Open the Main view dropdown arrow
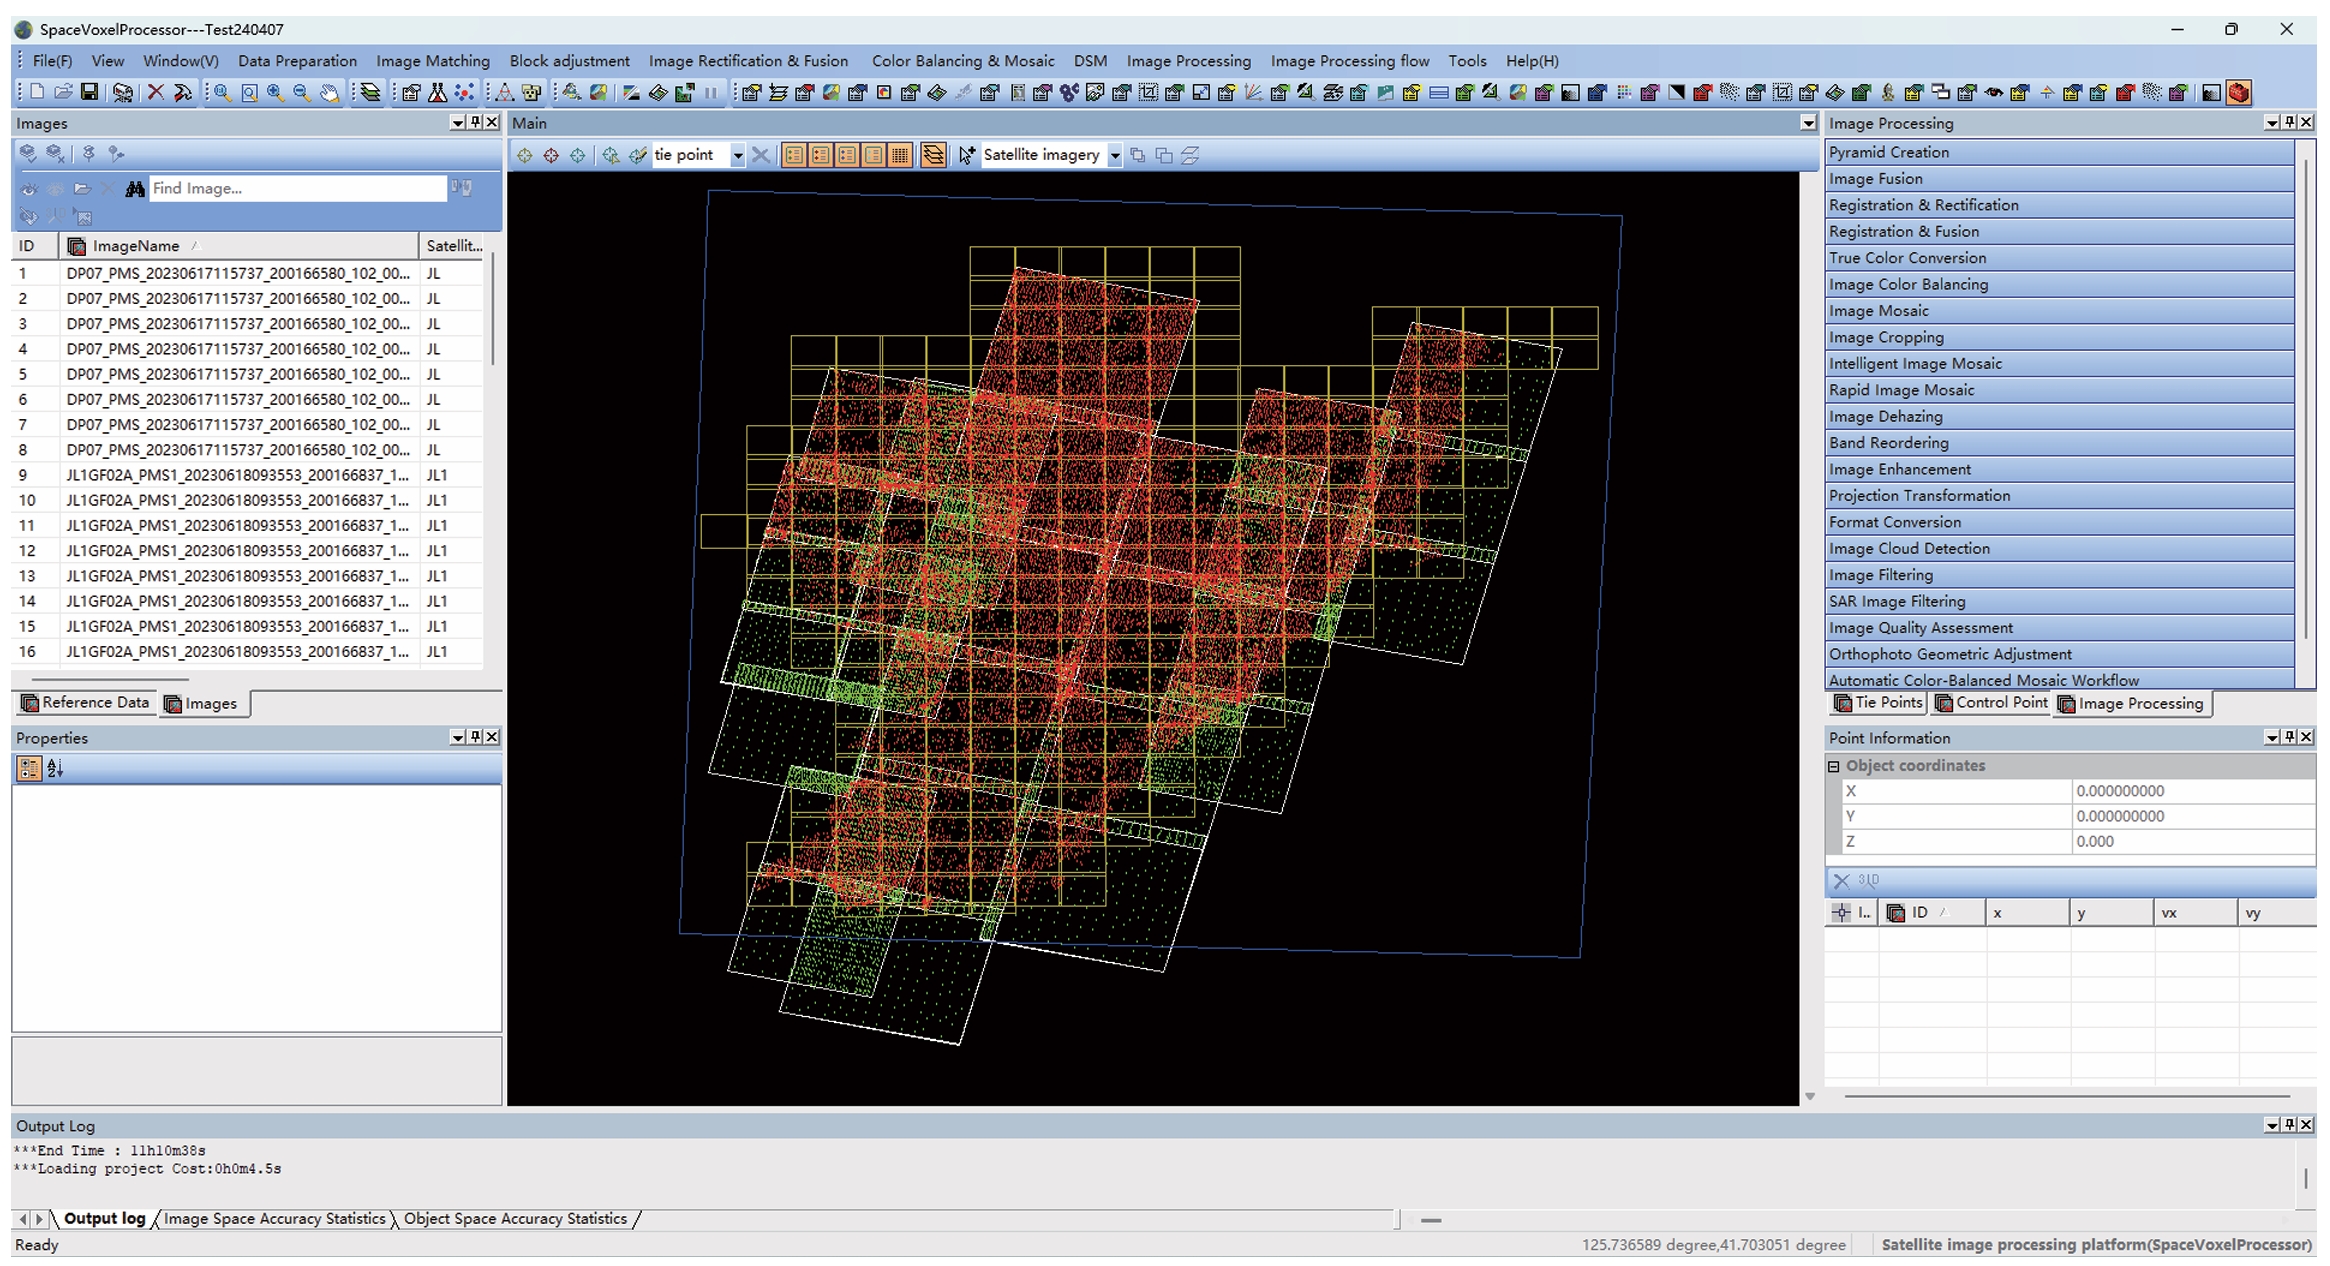 1808,123
